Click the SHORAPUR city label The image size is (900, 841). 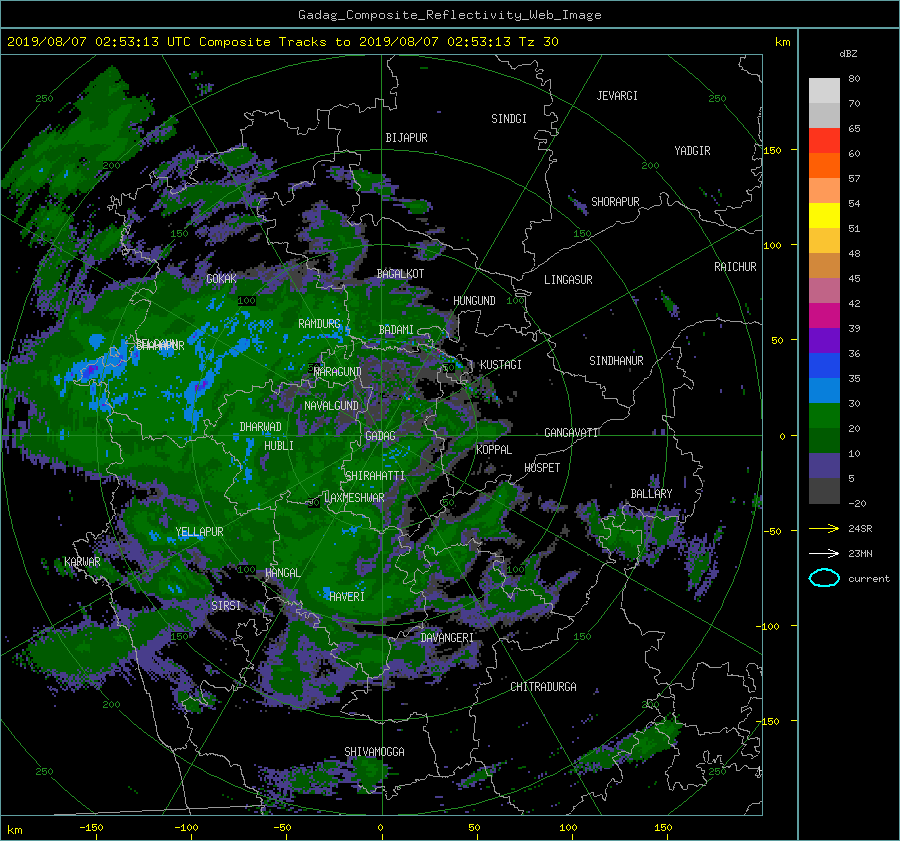click(615, 201)
